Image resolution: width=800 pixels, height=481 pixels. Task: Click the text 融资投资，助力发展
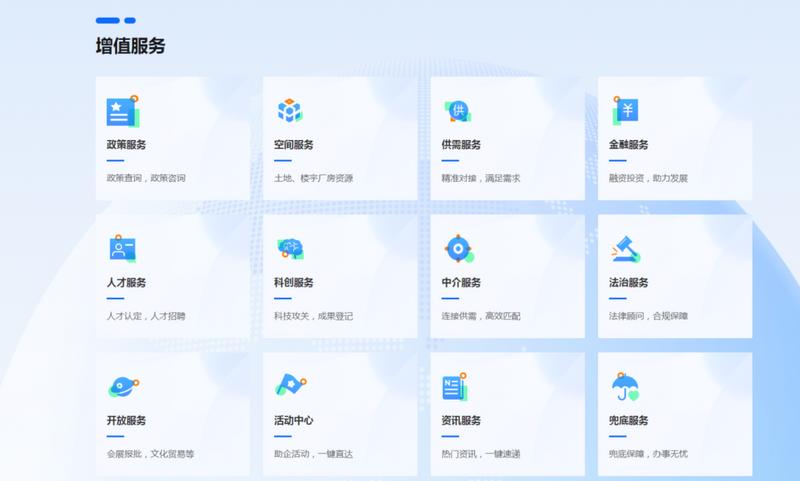pyautogui.click(x=648, y=178)
